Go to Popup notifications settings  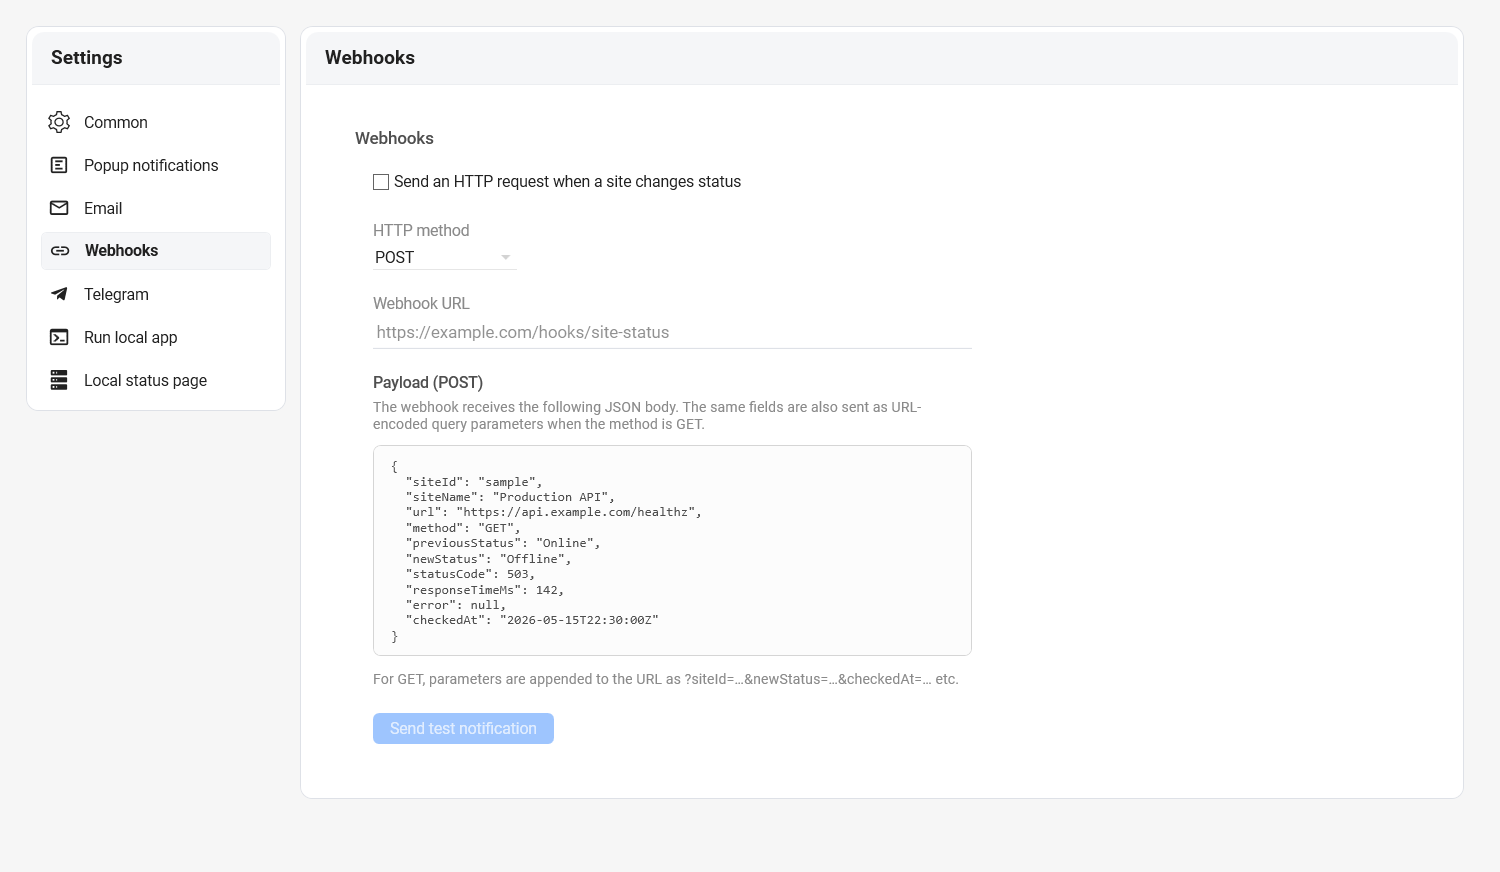pos(156,165)
